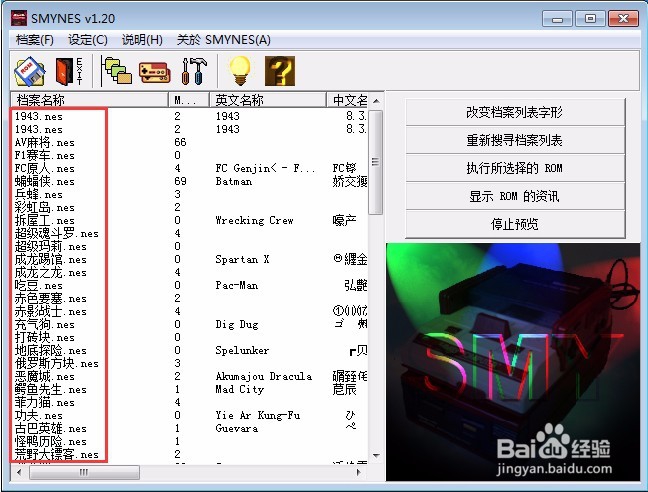Select 地底探险.nes in the file list
The height and width of the screenshot is (492, 648).
click(50, 351)
